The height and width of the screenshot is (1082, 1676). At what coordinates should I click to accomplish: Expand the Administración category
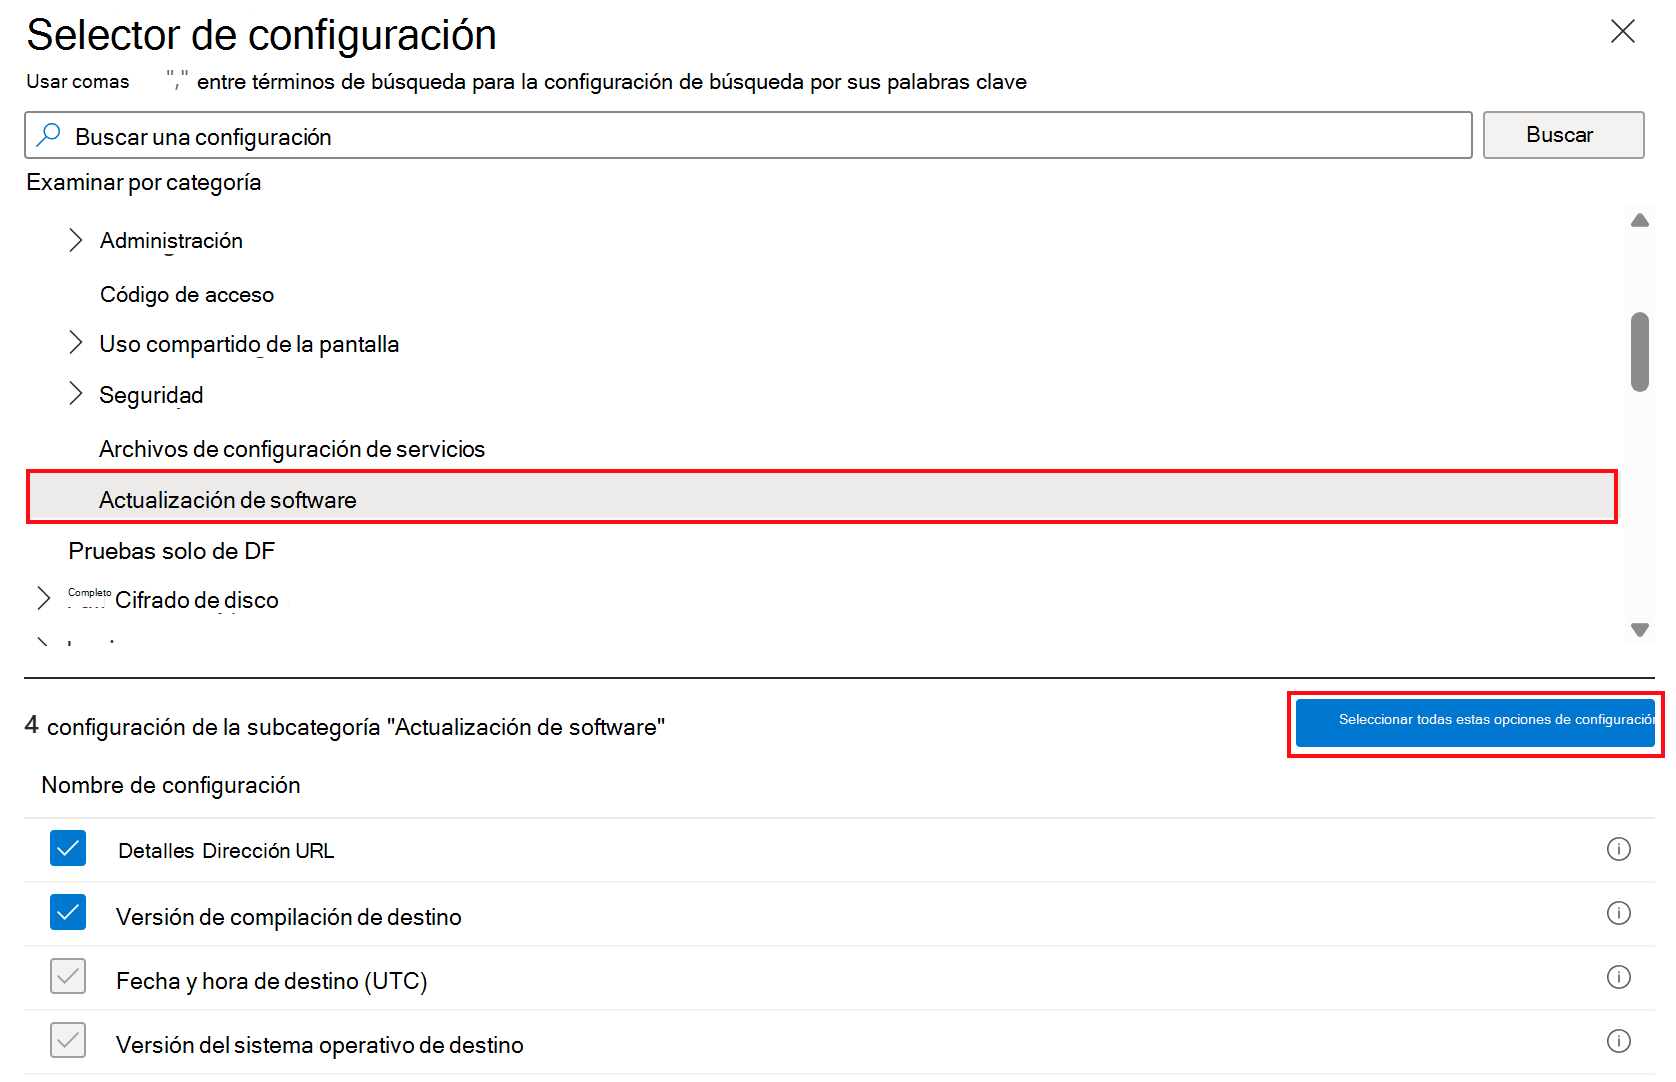point(75,240)
